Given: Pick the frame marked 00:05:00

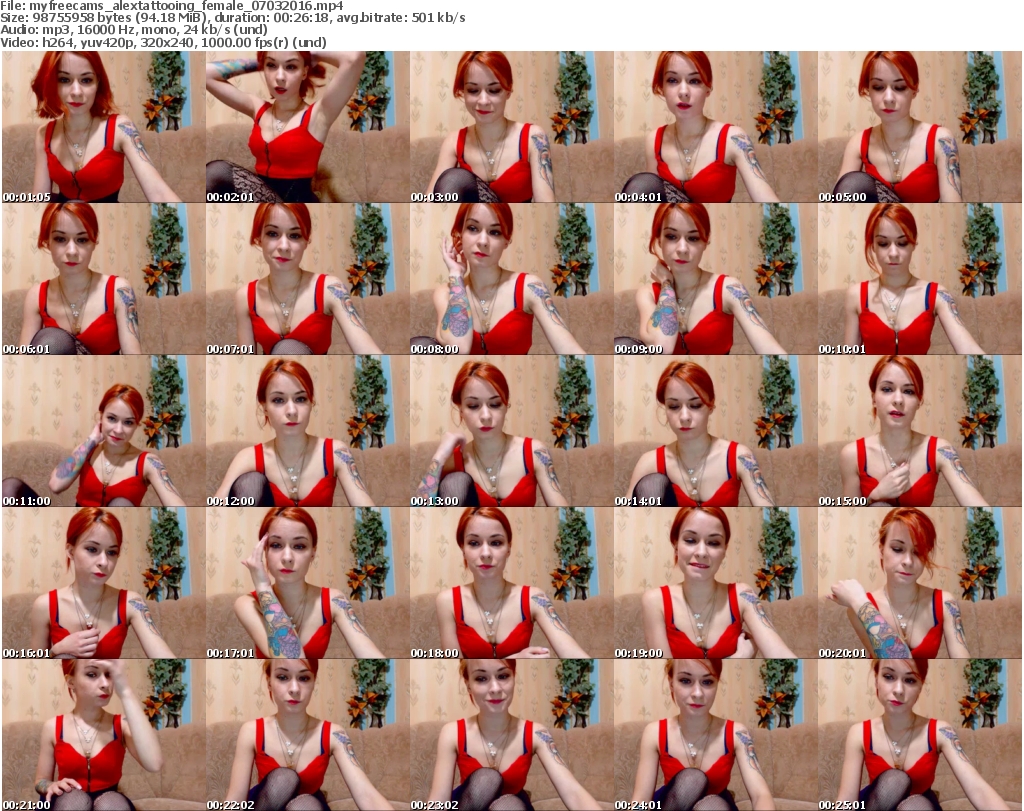Looking at the screenshot, I should point(919,127).
